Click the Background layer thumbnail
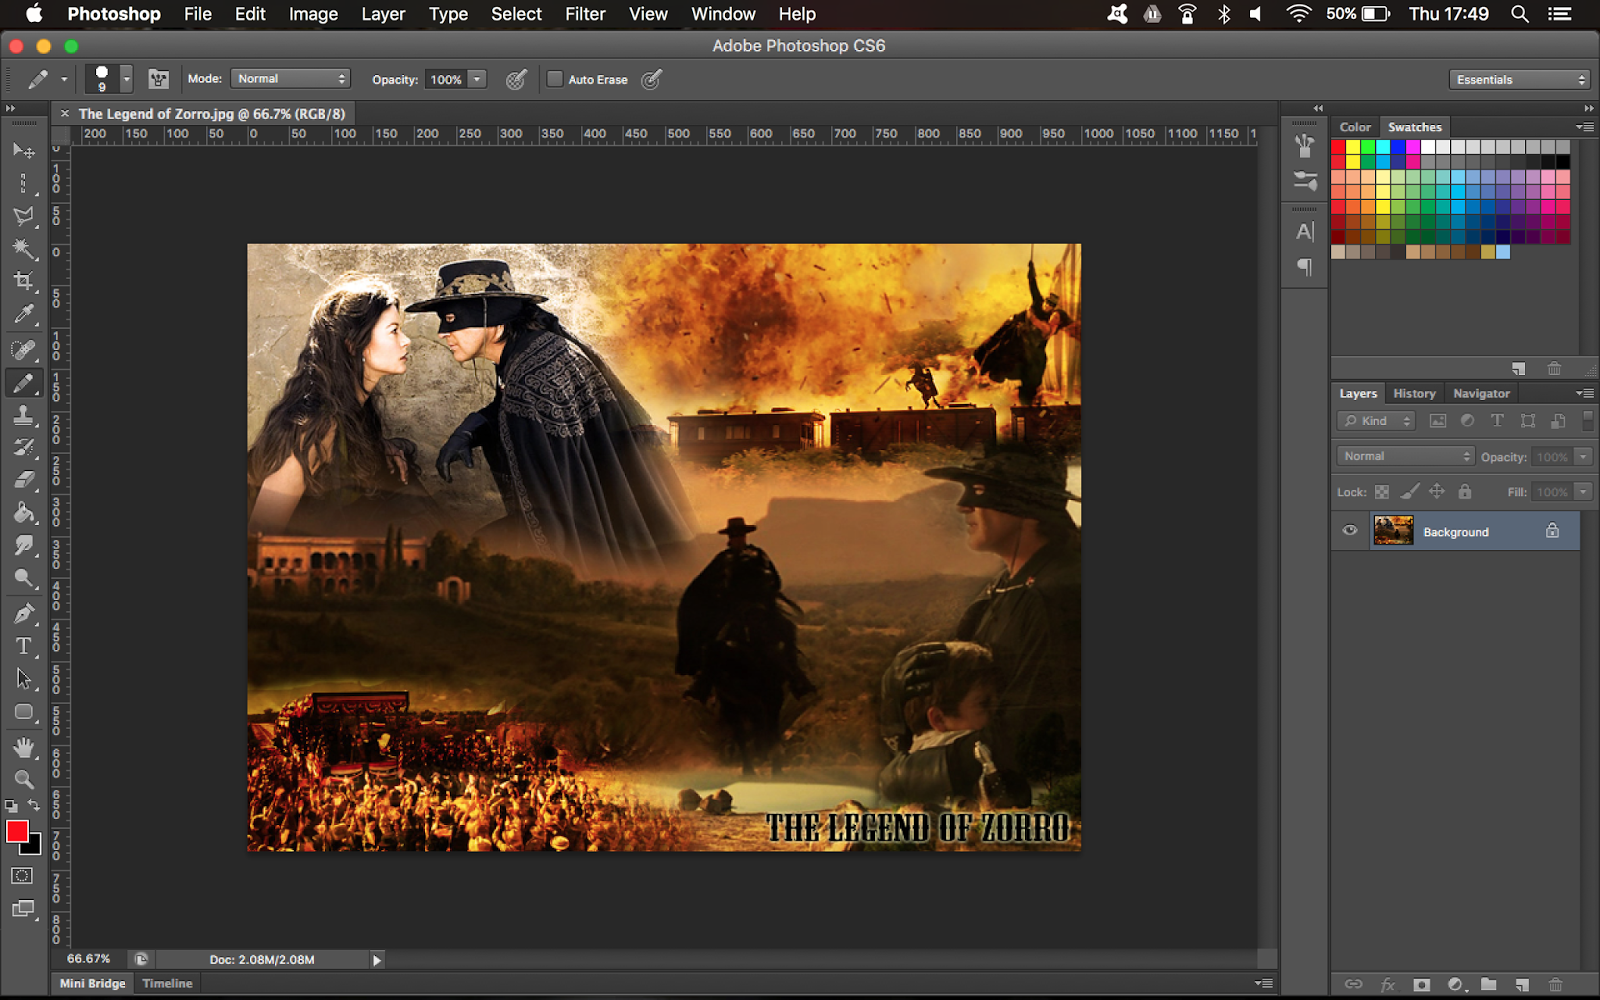This screenshot has width=1600, height=1000. [x=1393, y=531]
